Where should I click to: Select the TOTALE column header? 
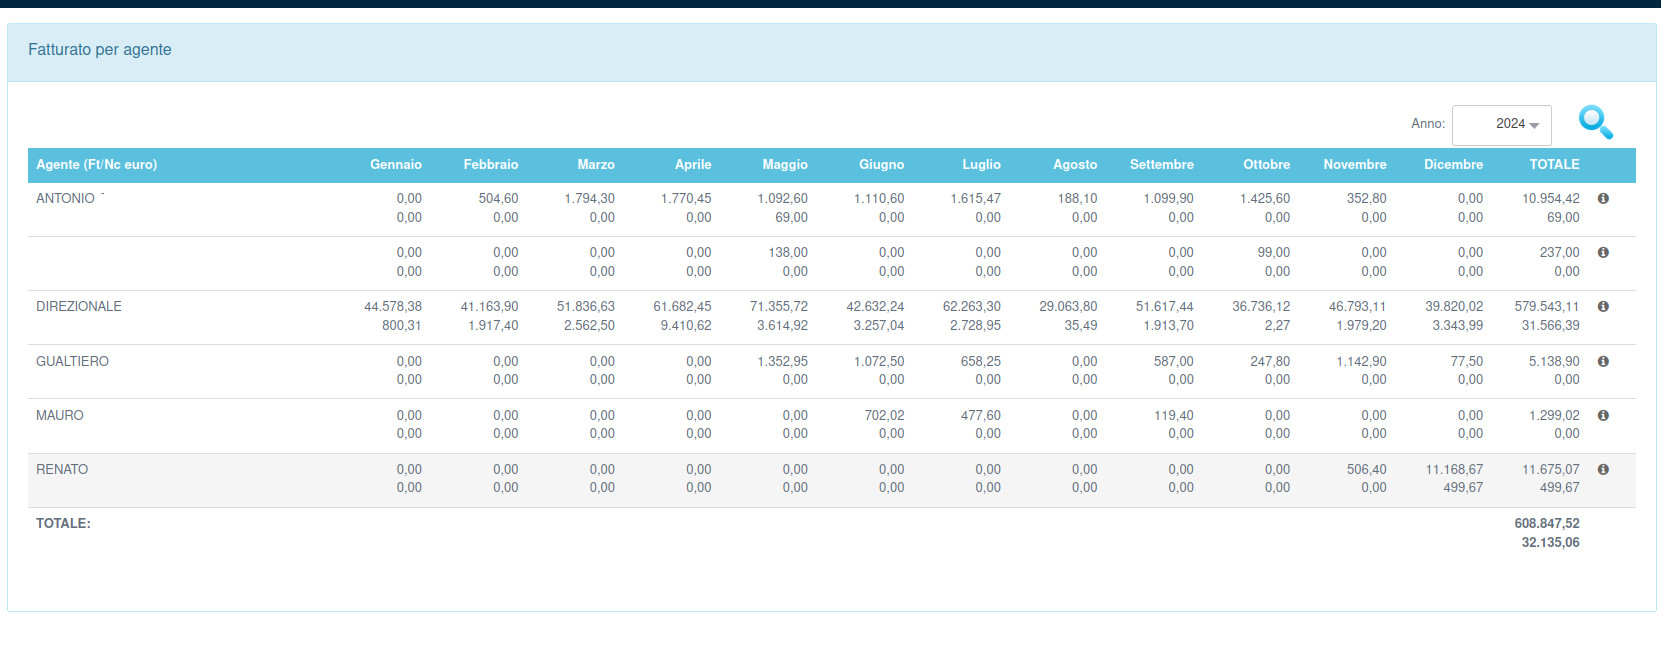pos(1554,165)
